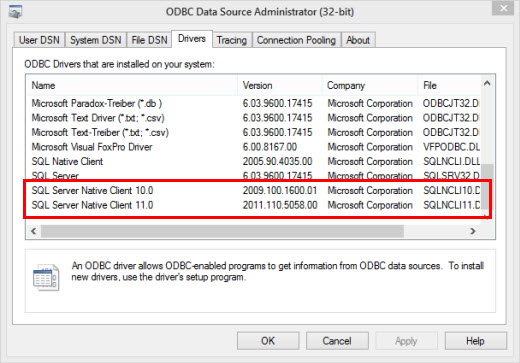Click version 6.03.9600.17415 in Paradox-Treiber row
Image resolution: width=520 pixels, height=363 pixels.
click(x=277, y=103)
